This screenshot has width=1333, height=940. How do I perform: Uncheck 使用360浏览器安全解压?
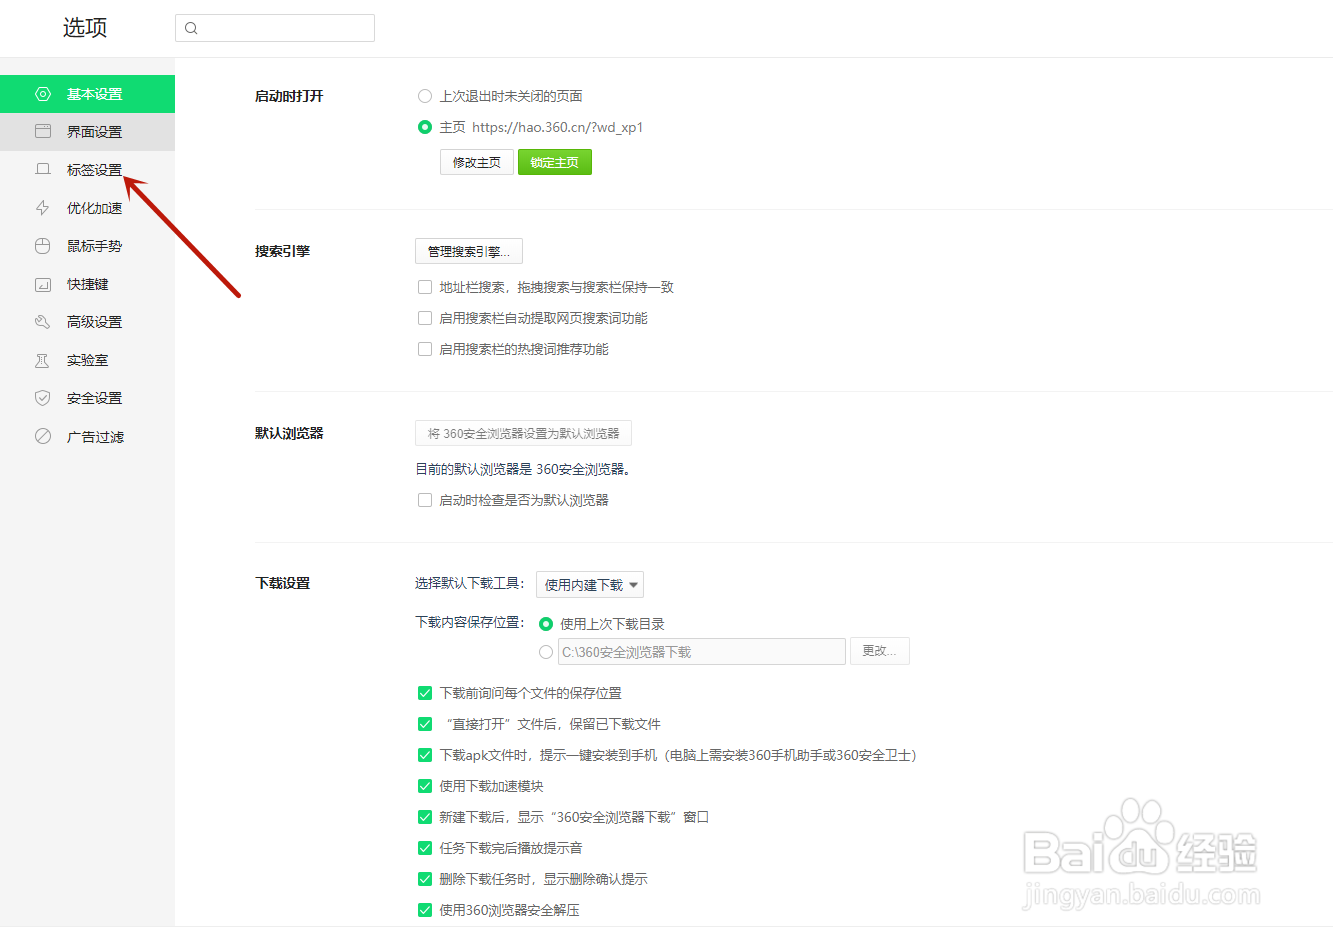(x=425, y=910)
